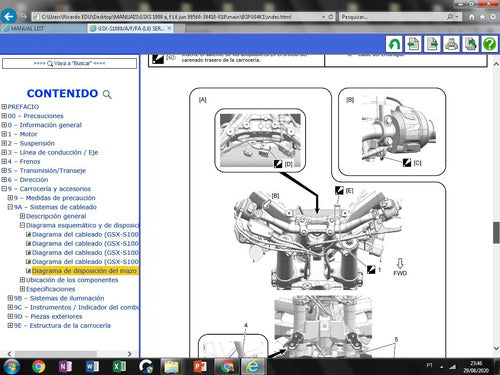Click the Pesquisar search field
500x375 pixels.
[393, 16]
